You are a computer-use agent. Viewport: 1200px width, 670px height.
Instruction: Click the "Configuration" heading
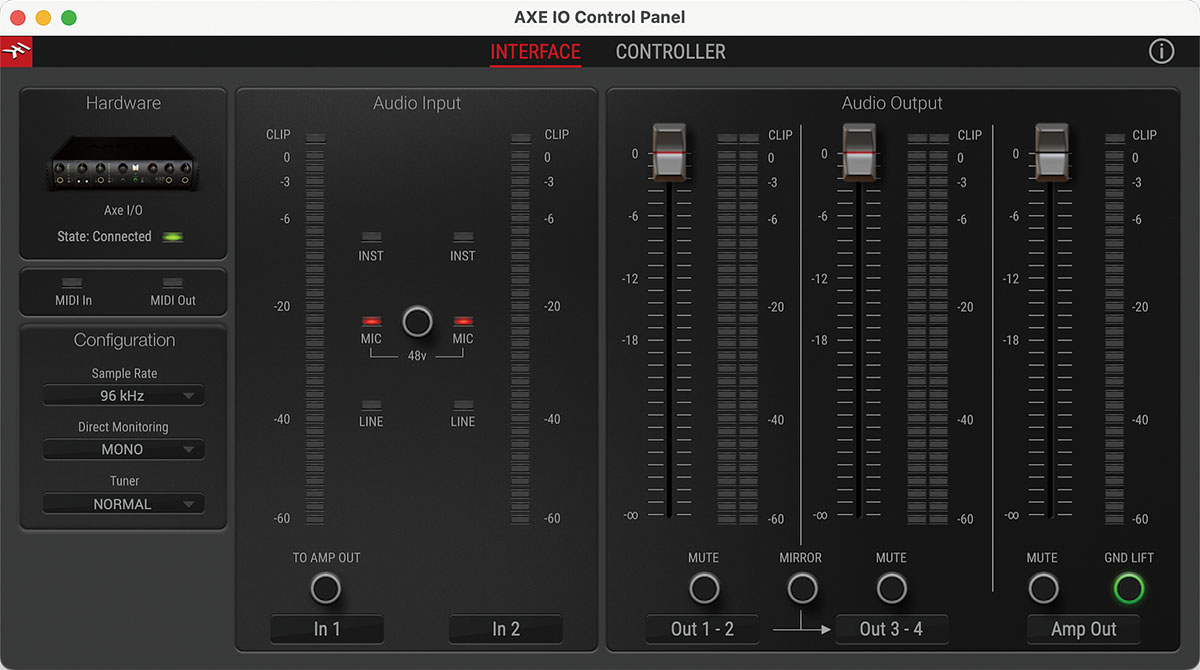(x=124, y=340)
